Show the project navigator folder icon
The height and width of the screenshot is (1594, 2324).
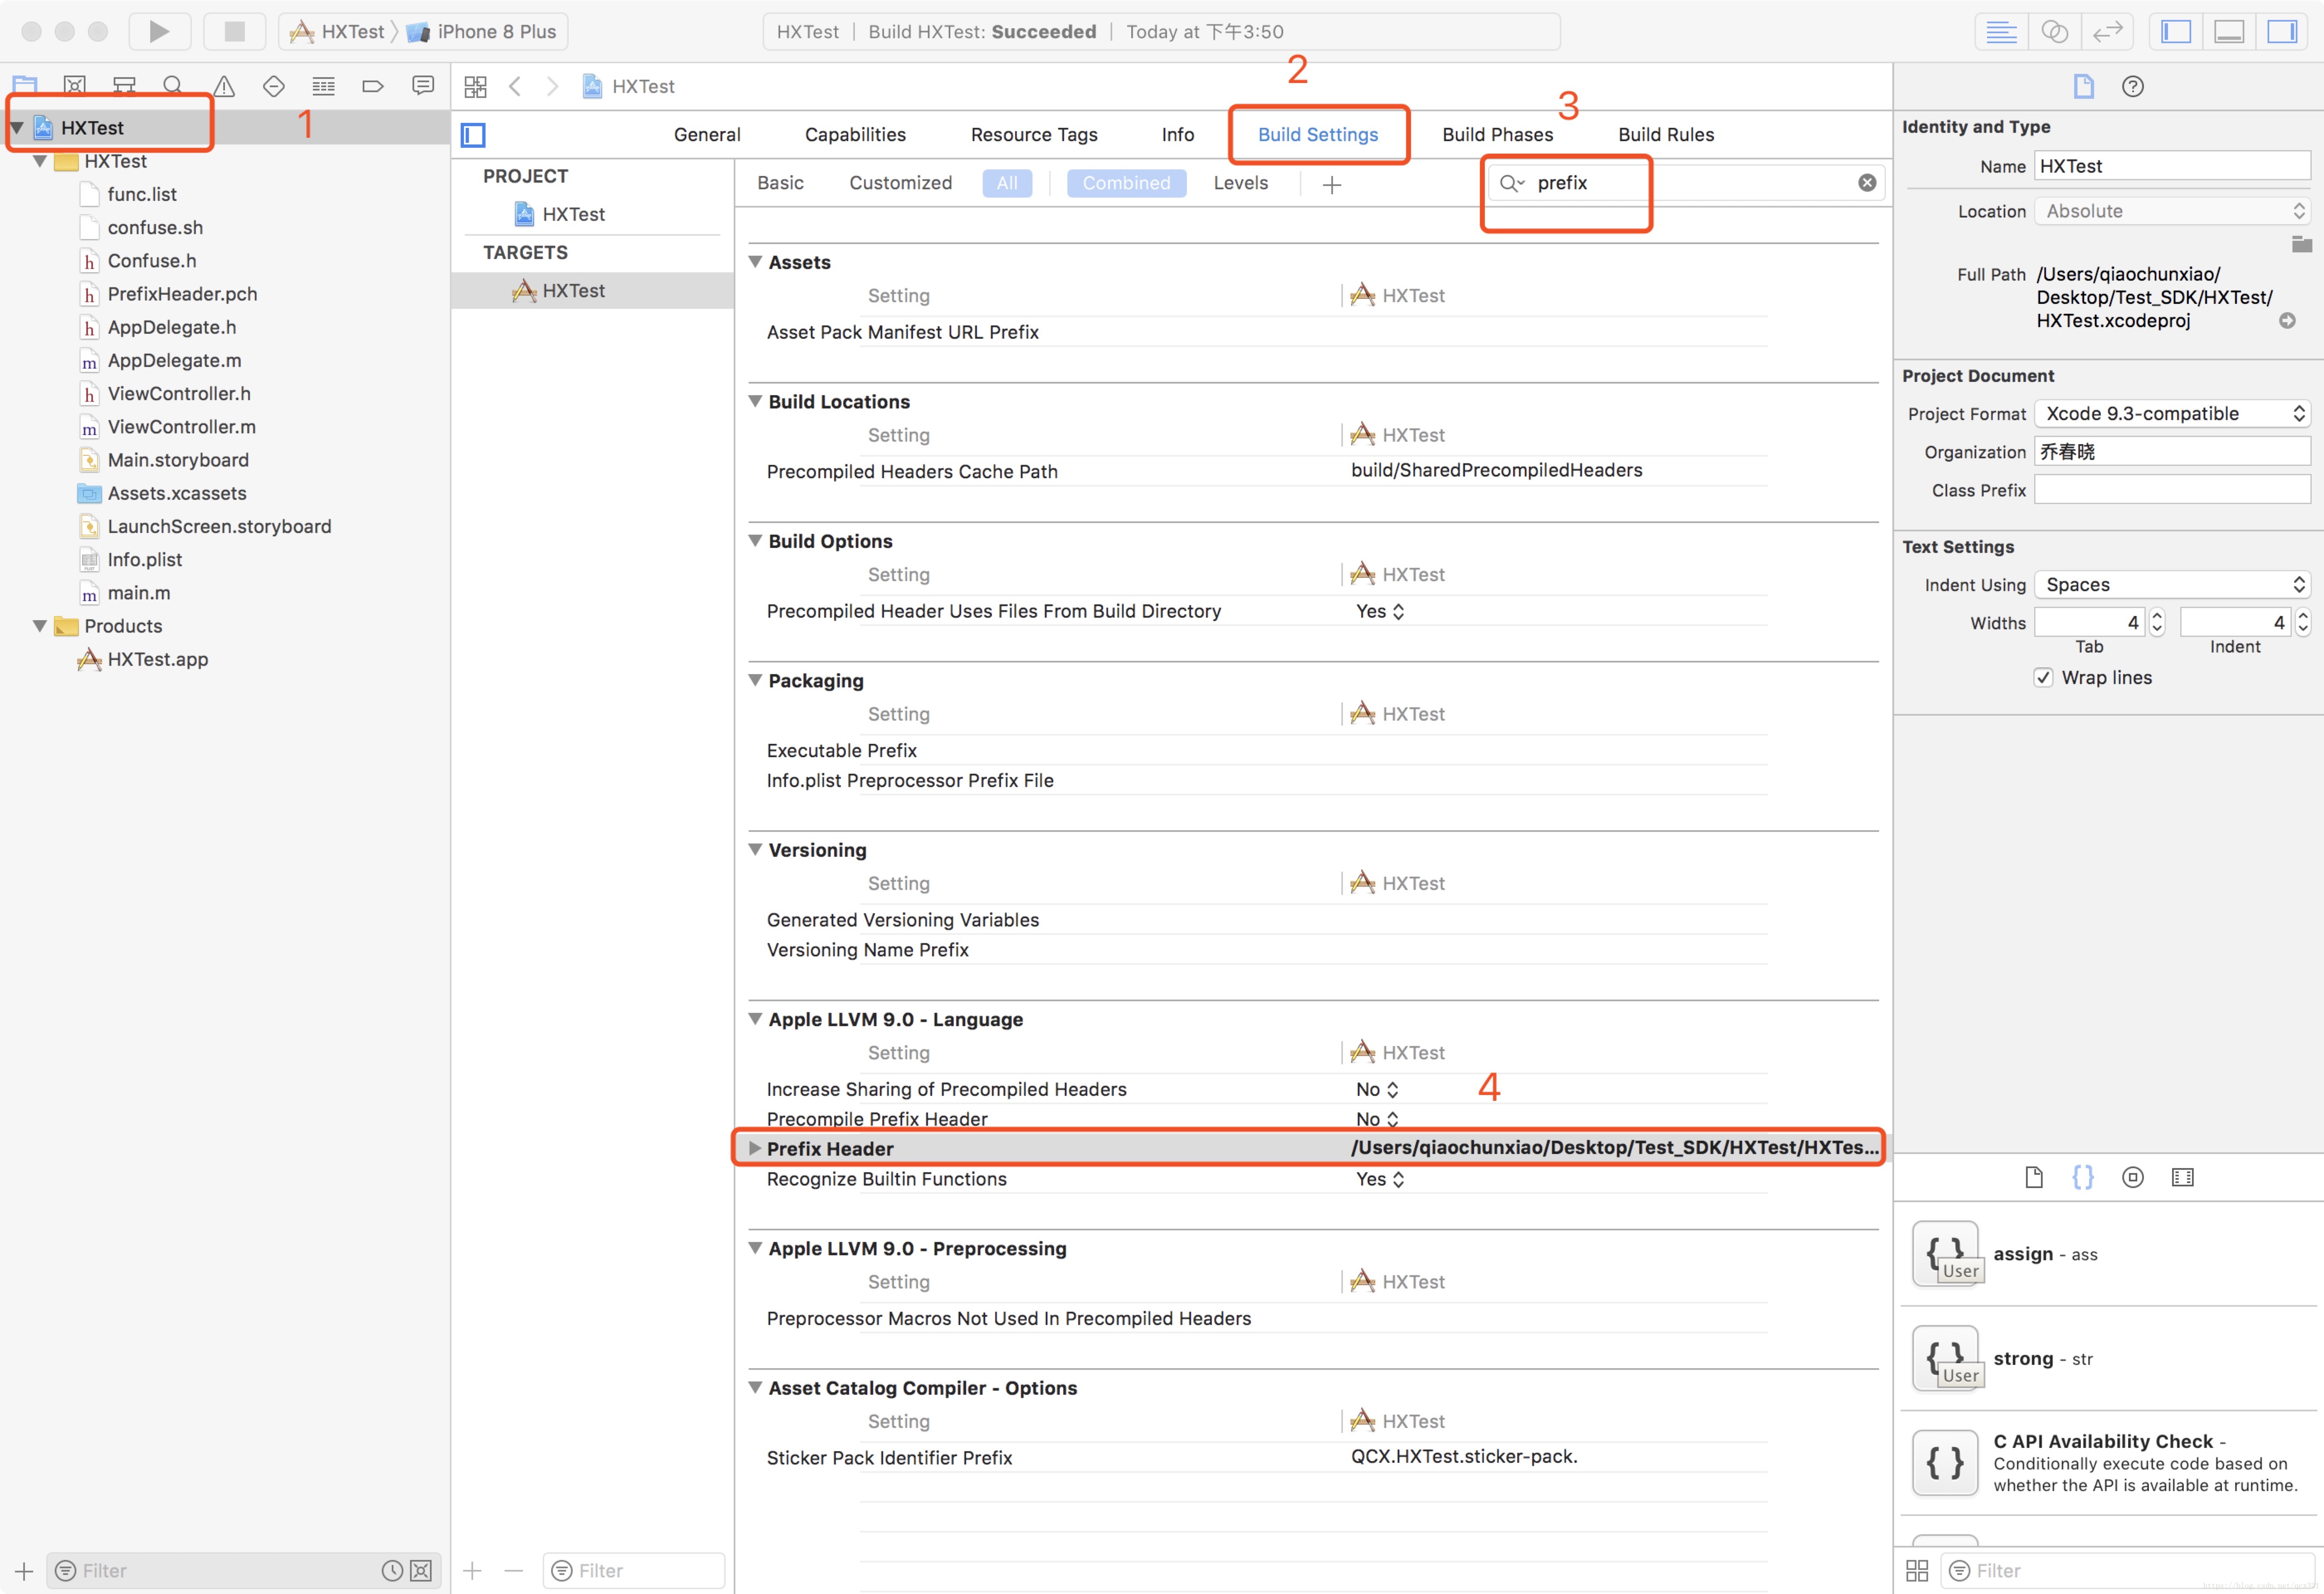(x=25, y=86)
